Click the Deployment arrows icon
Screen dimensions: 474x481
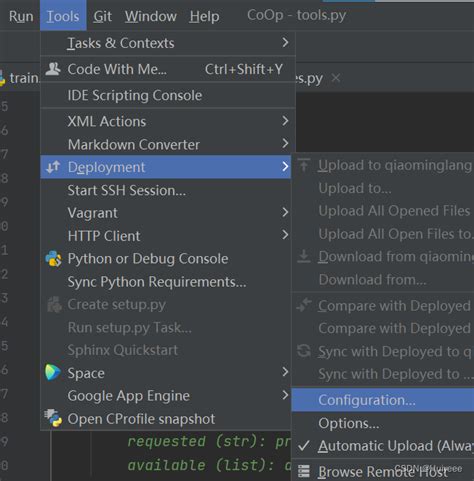53,167
